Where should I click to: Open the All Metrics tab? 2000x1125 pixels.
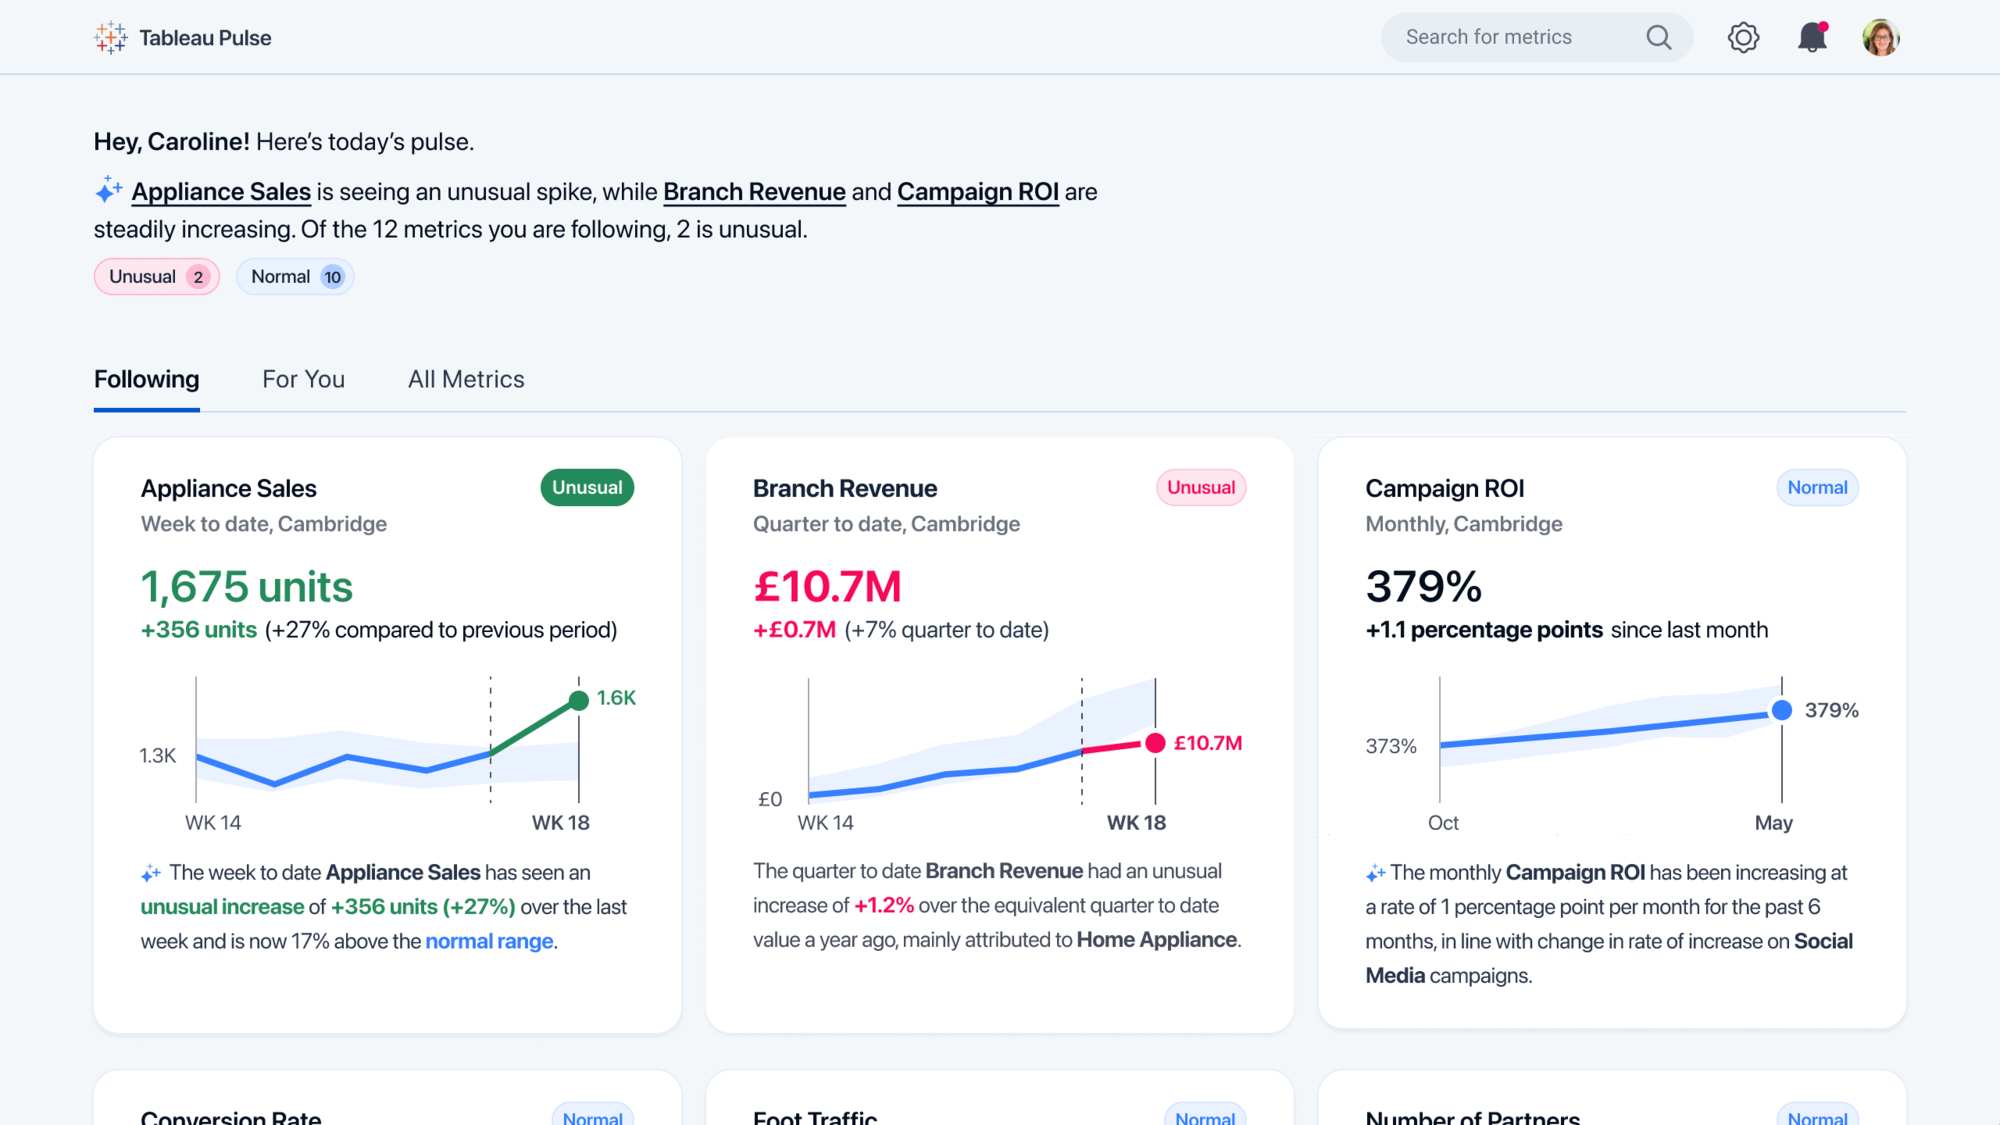(466, 379)
